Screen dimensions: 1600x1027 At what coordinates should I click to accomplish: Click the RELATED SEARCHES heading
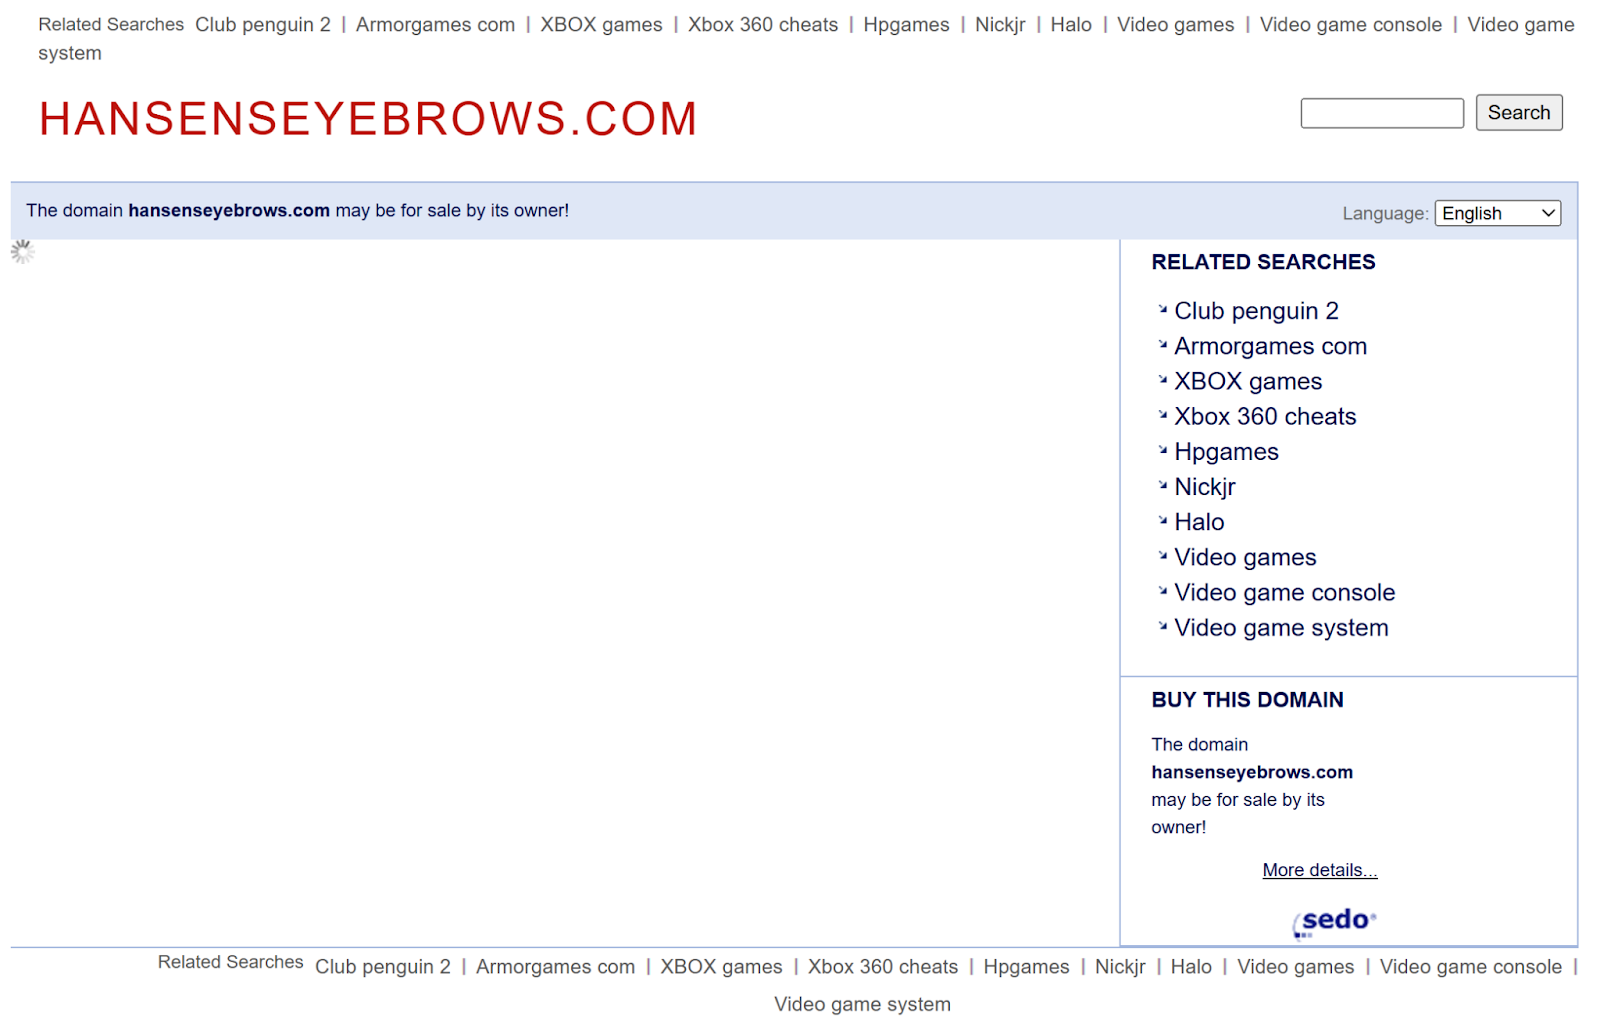pyautogui.click(x=1263, y=262)
